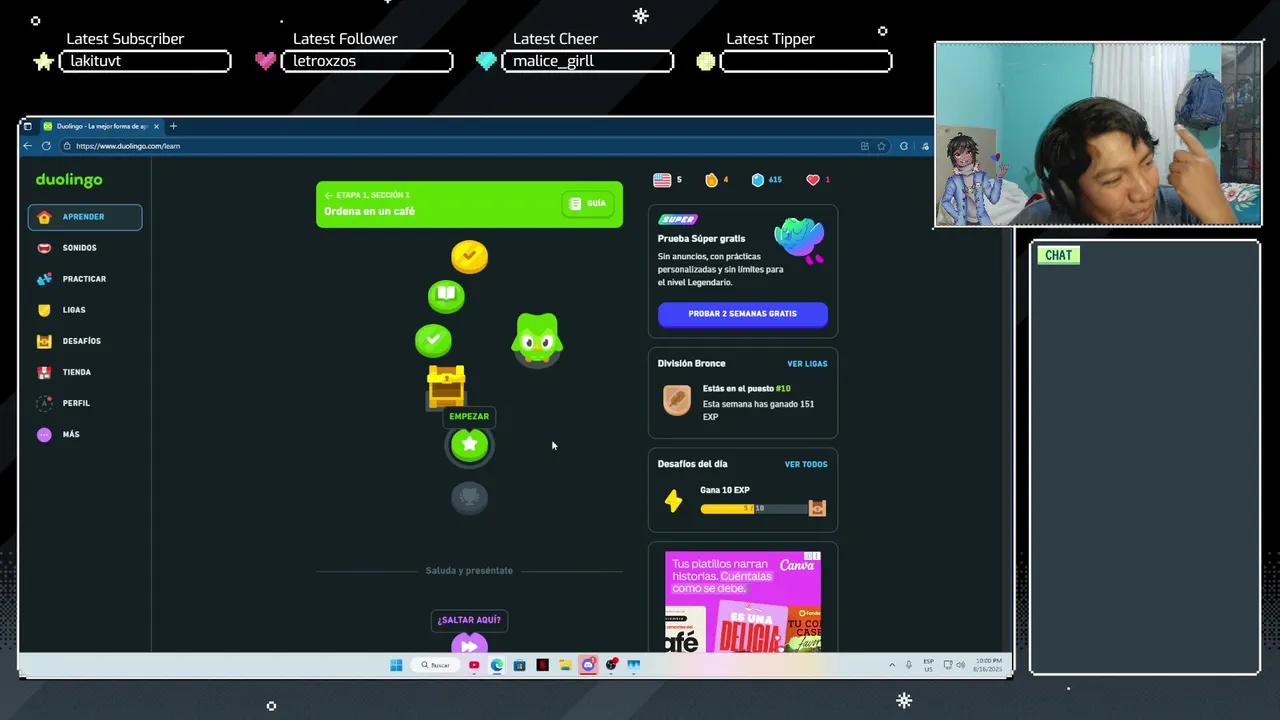Open the Ver ligas link
1280x720 pixels.
point(807,364)
